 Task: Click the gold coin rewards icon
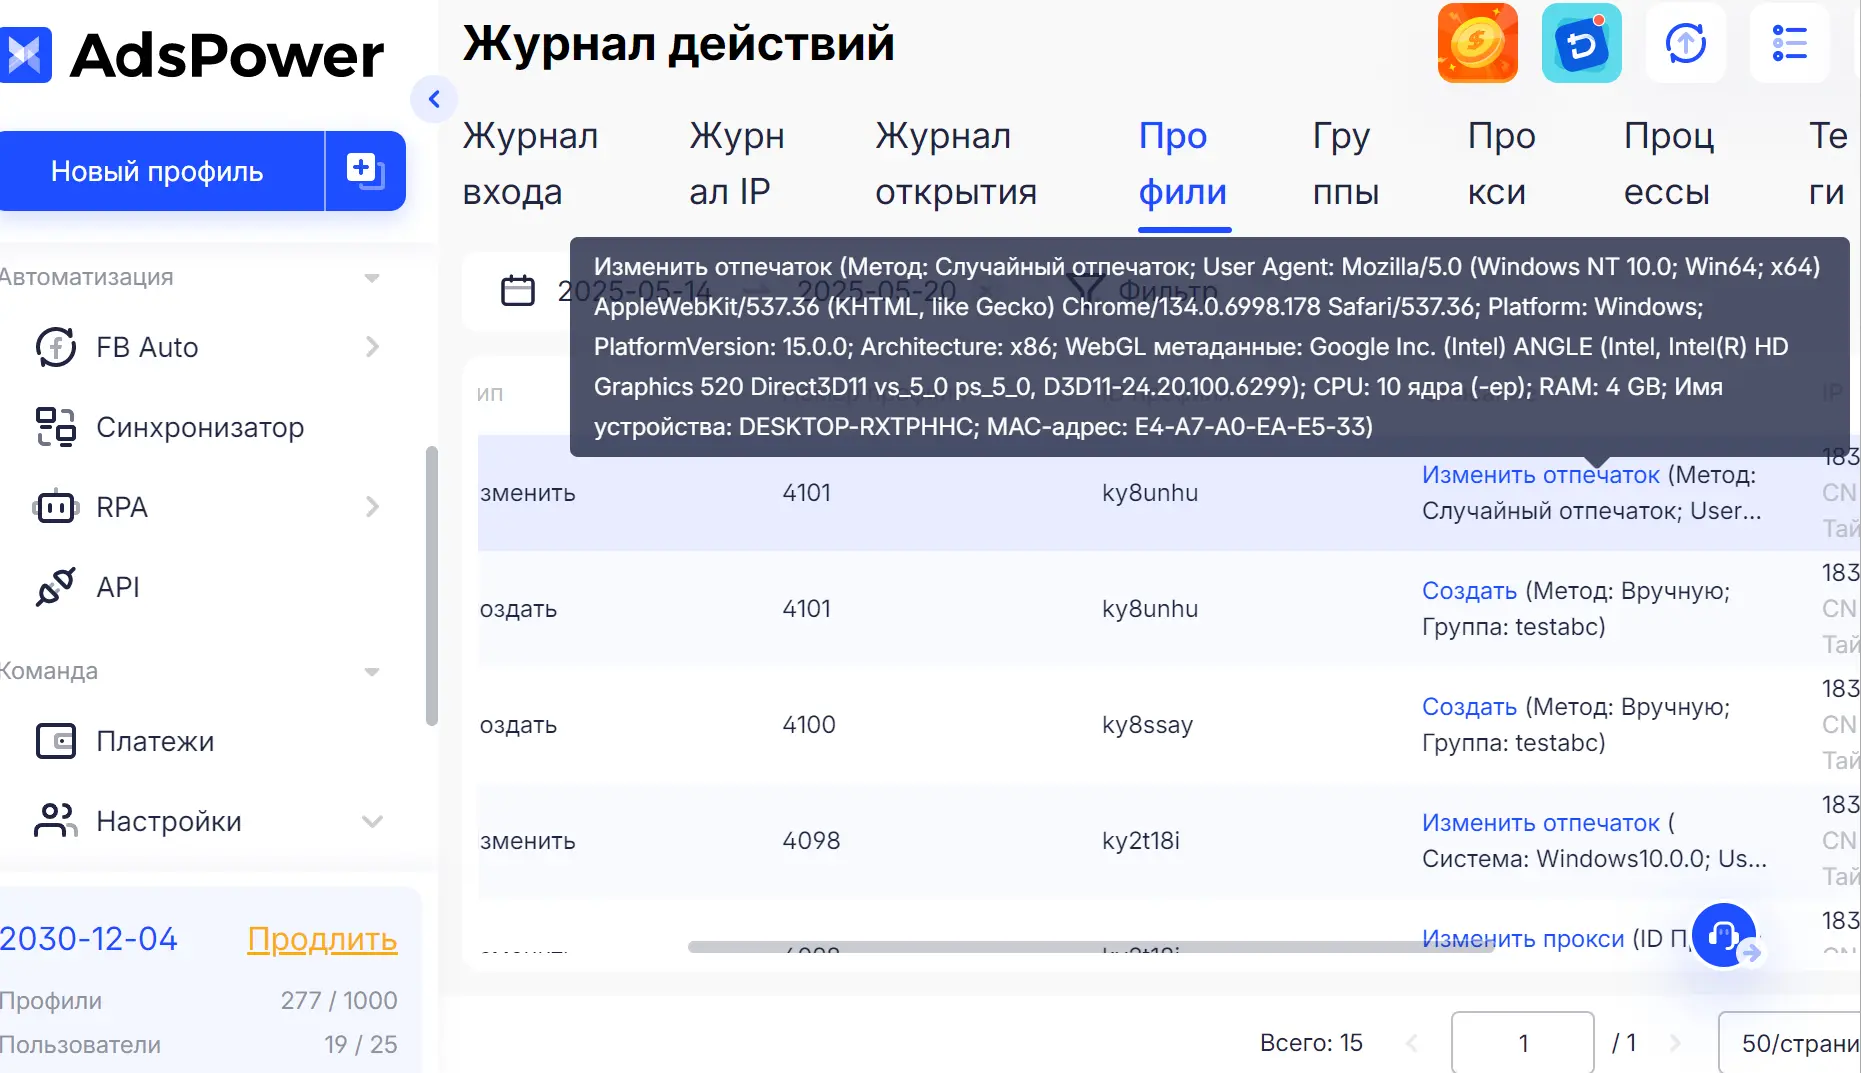tap(1478, 43)
